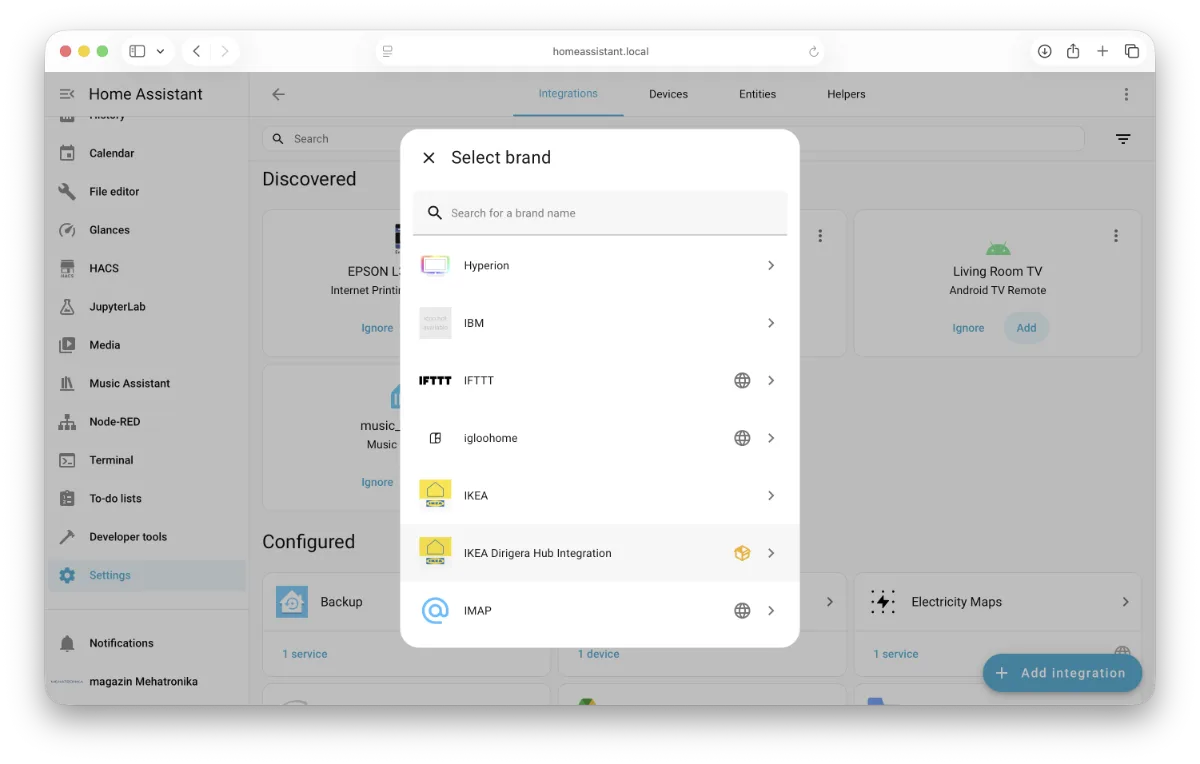Toggle the Safari sidebar button

[138, 51]
